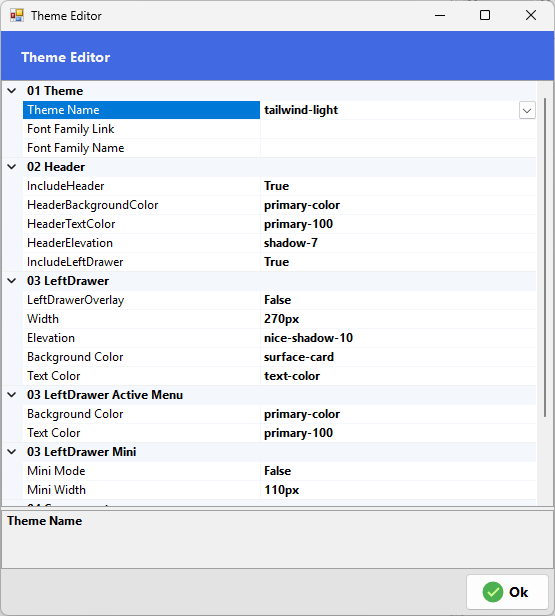Click the primary-100 value for HeaderTextColor

point(298,224)
